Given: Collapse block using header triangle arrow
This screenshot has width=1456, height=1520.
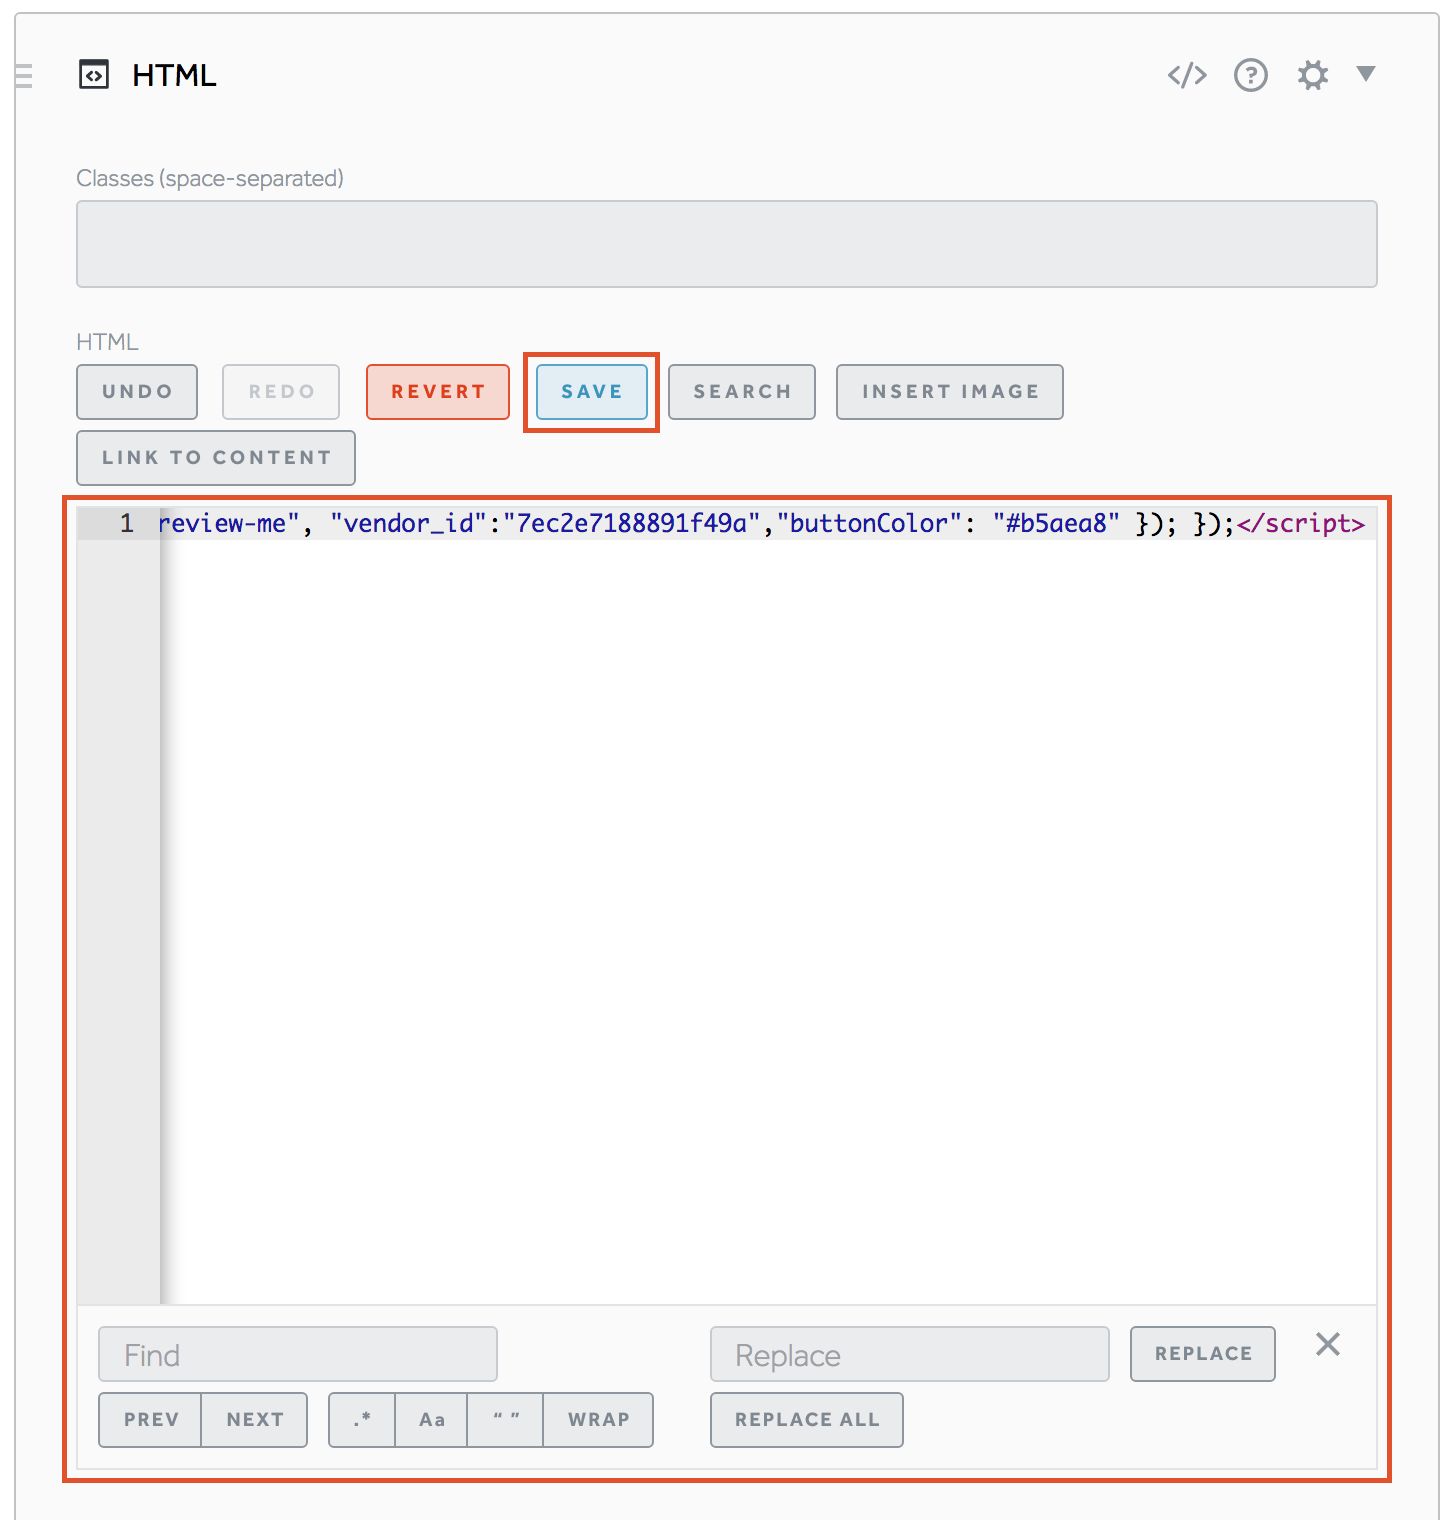Looking at the screenshot, I should click(x=1366, y=73).
